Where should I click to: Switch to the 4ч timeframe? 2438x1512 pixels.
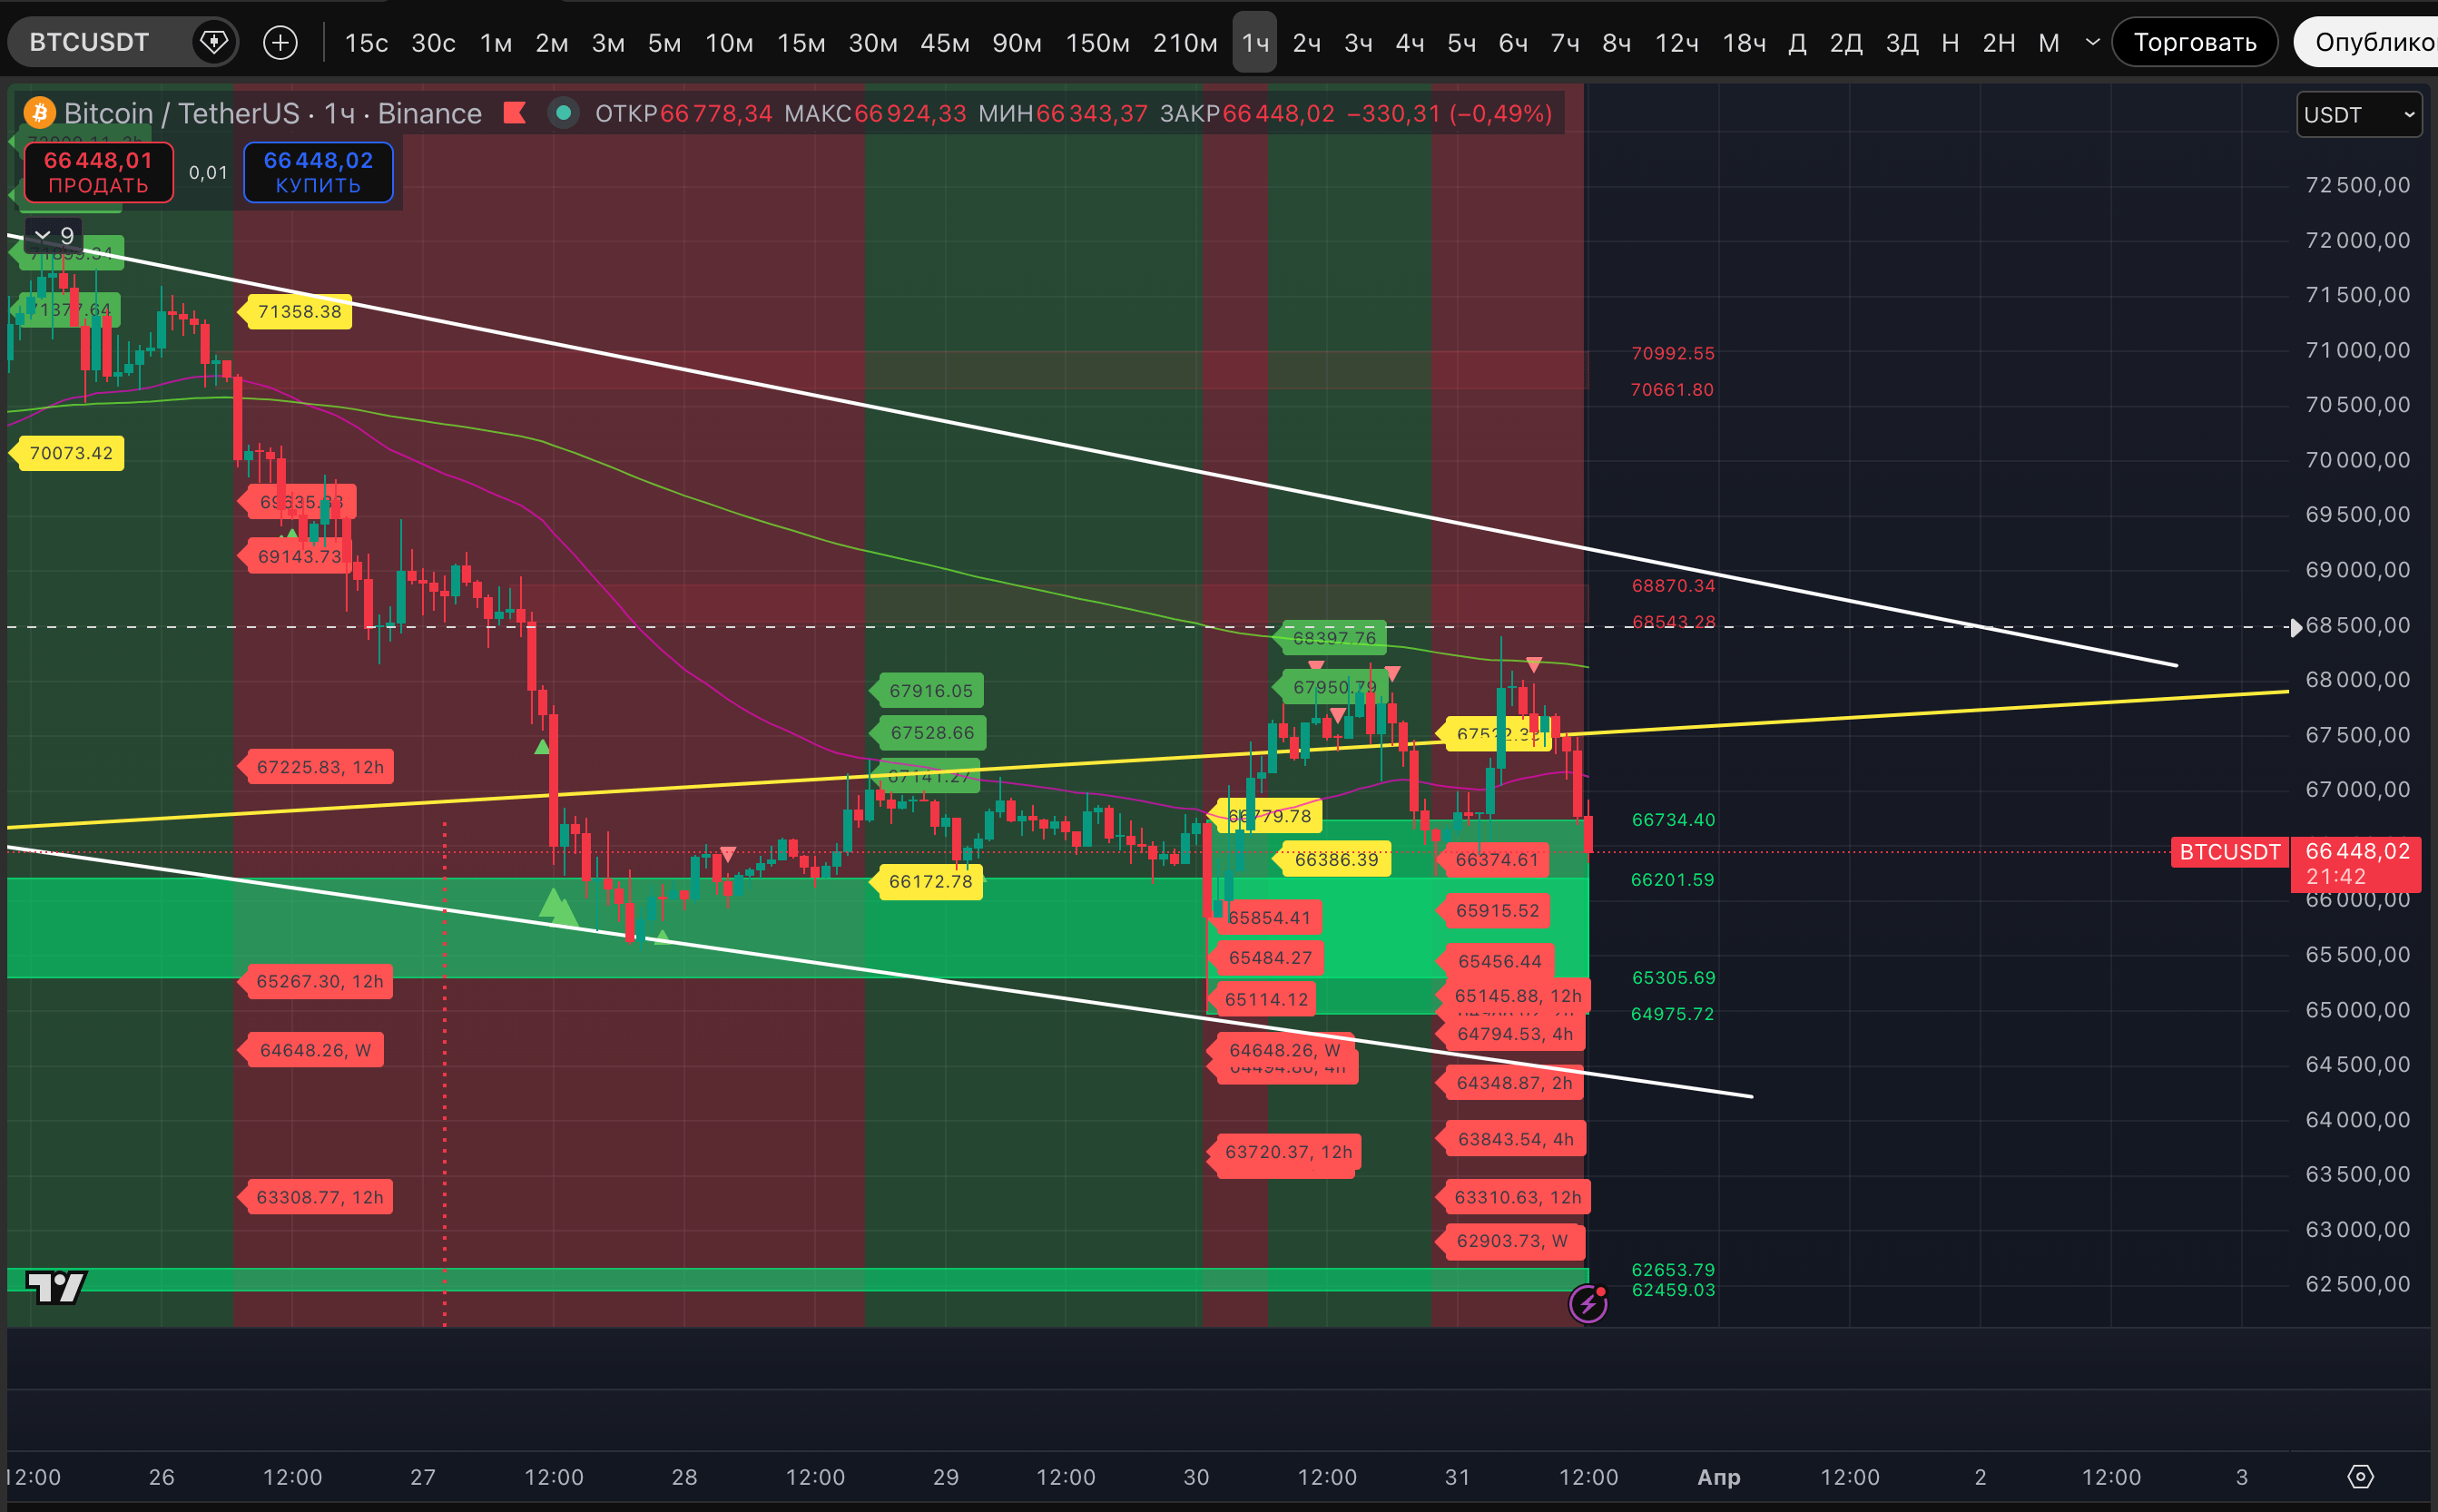[x=1409, y=42]
